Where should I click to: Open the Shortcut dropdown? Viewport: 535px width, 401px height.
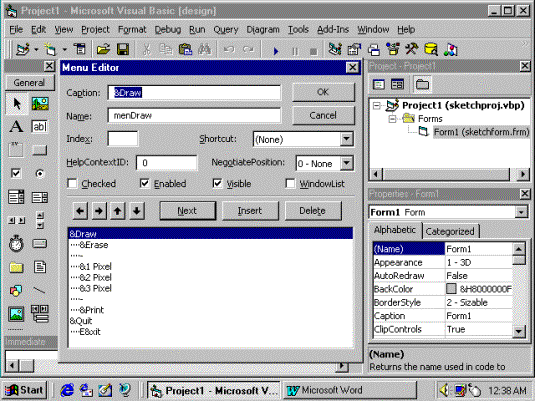pyautogui.click(x=346, y=139)
